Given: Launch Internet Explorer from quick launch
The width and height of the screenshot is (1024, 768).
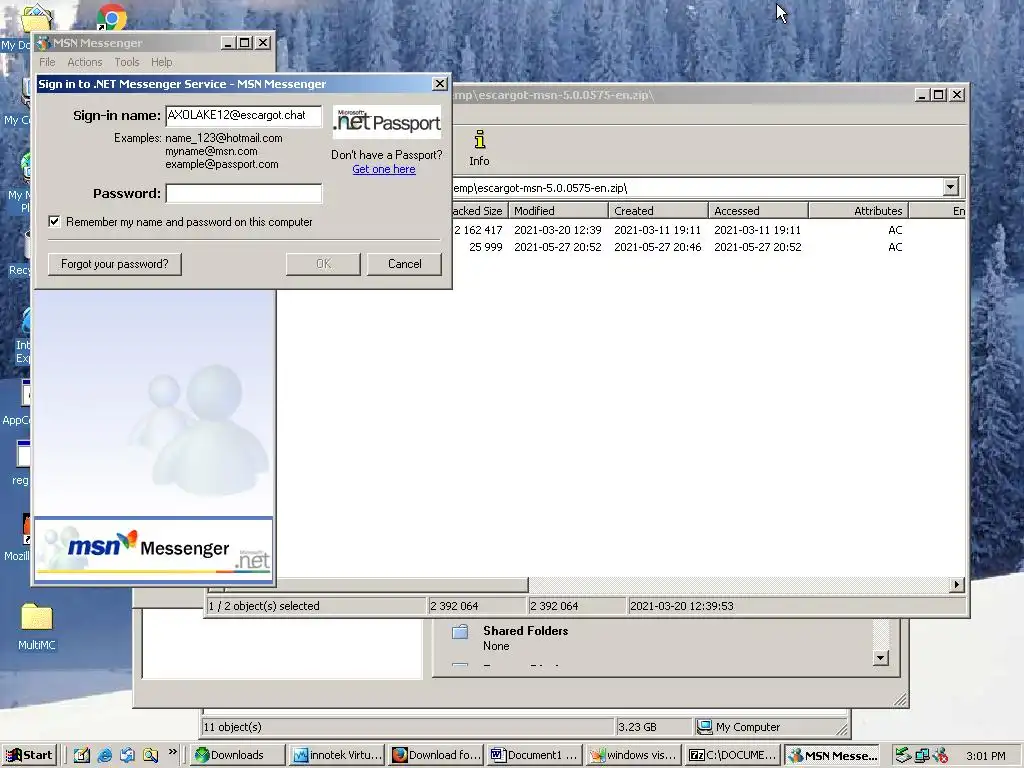Looking at the screenshot, I should (x=104, y=755).
